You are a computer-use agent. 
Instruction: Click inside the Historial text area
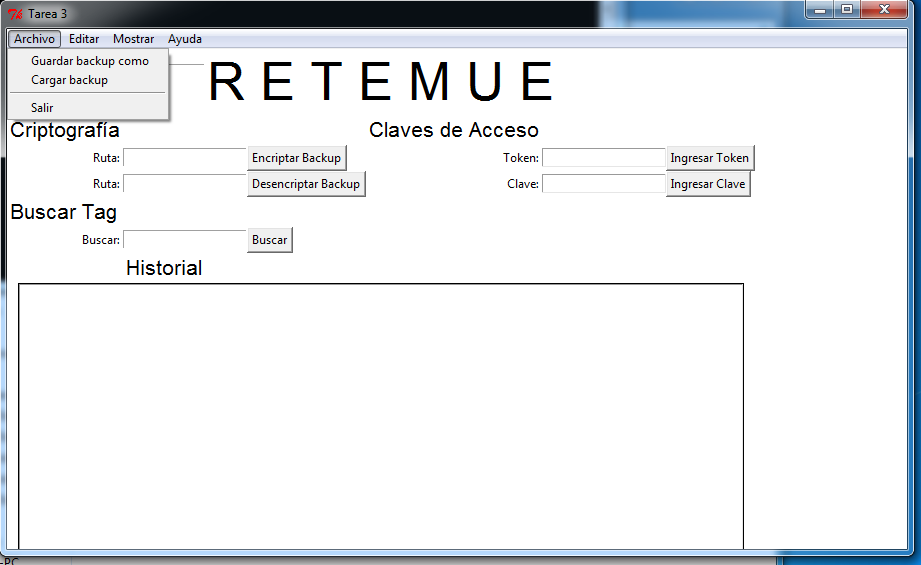point(381,416)
